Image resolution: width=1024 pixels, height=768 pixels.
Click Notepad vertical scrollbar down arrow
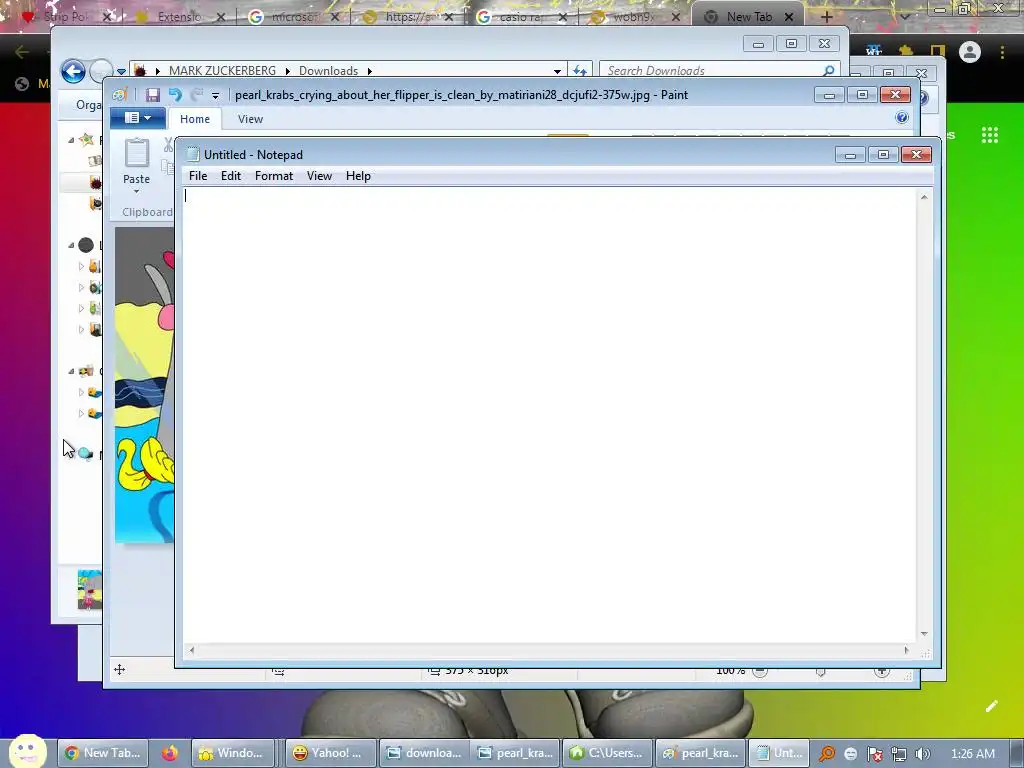pyautogui.click(x=924, y=633)
